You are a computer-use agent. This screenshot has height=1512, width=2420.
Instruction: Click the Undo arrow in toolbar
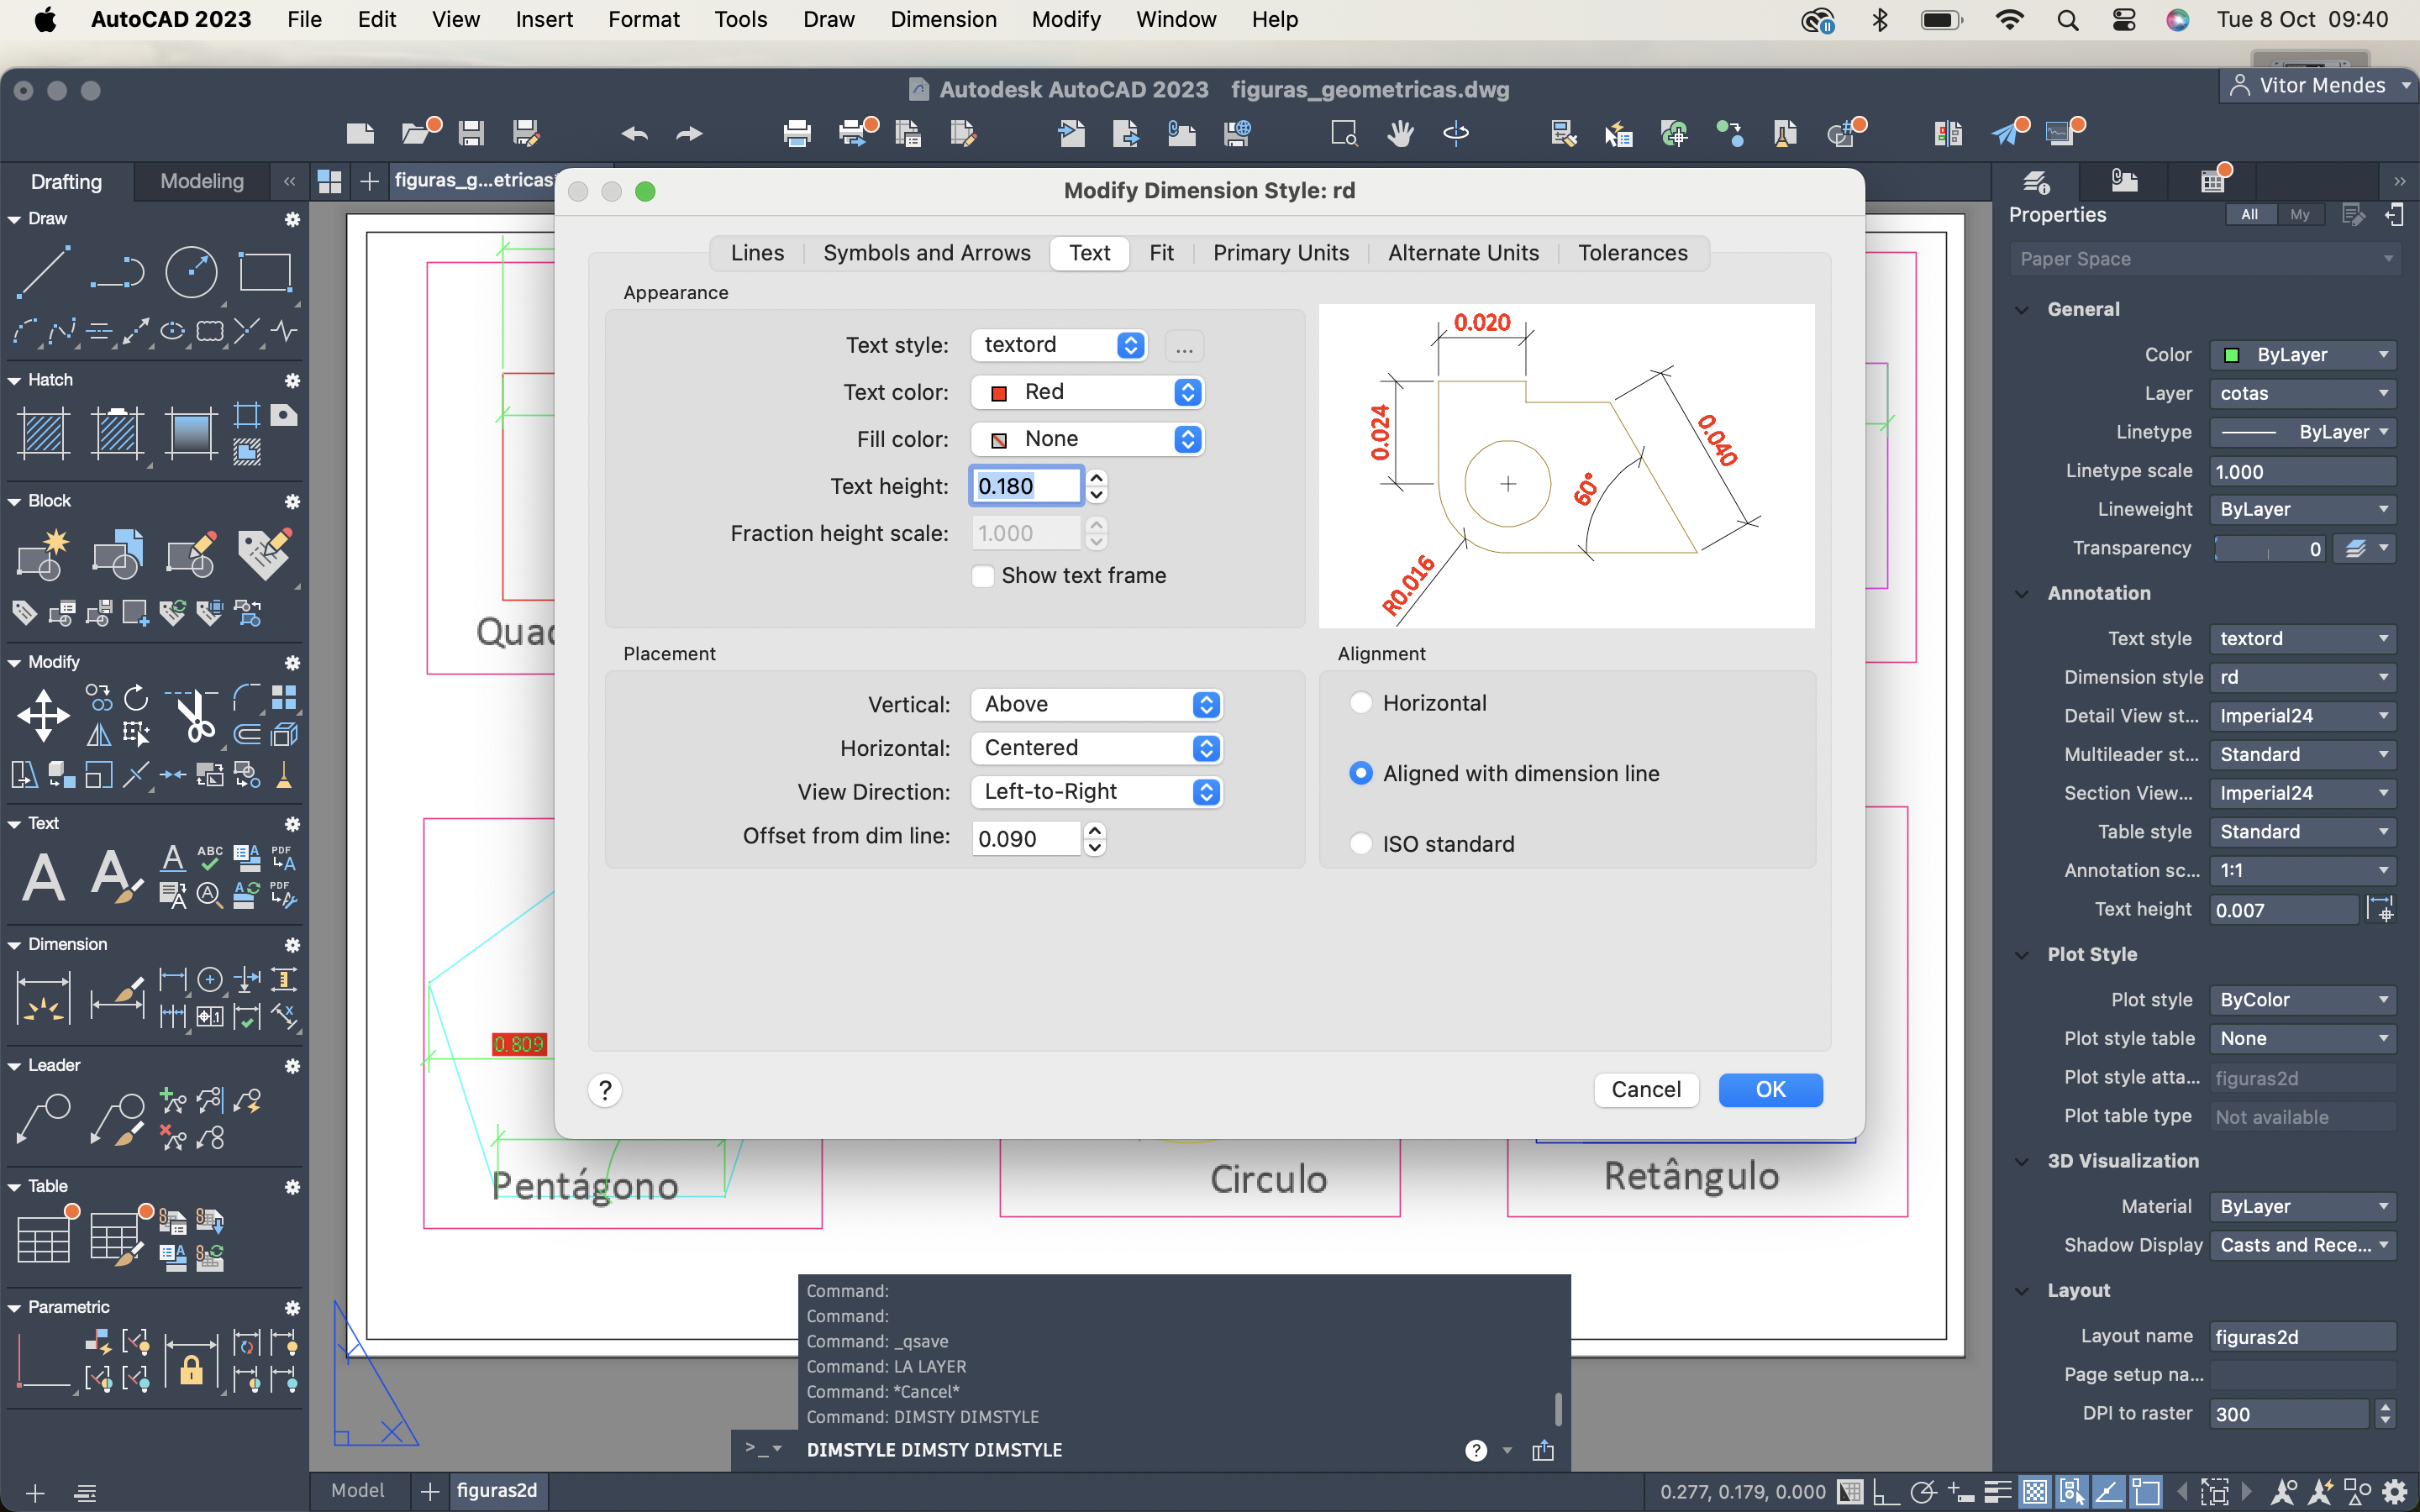[x=634, y=133]
